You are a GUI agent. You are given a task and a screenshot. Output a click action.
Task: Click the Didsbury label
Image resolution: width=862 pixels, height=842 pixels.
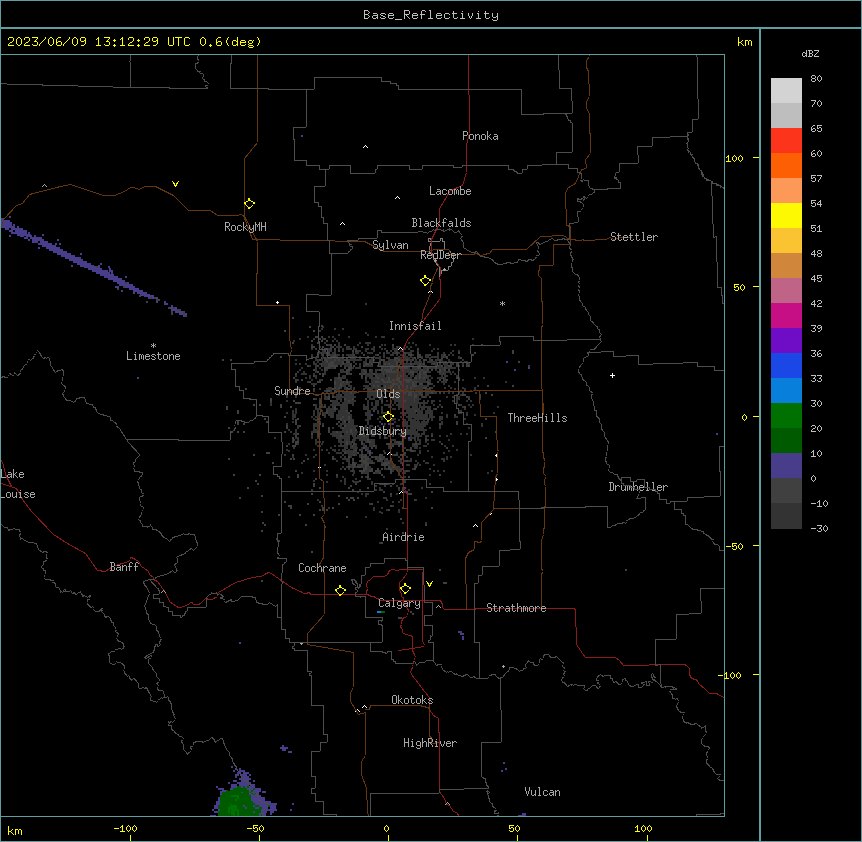coord(383,431)
